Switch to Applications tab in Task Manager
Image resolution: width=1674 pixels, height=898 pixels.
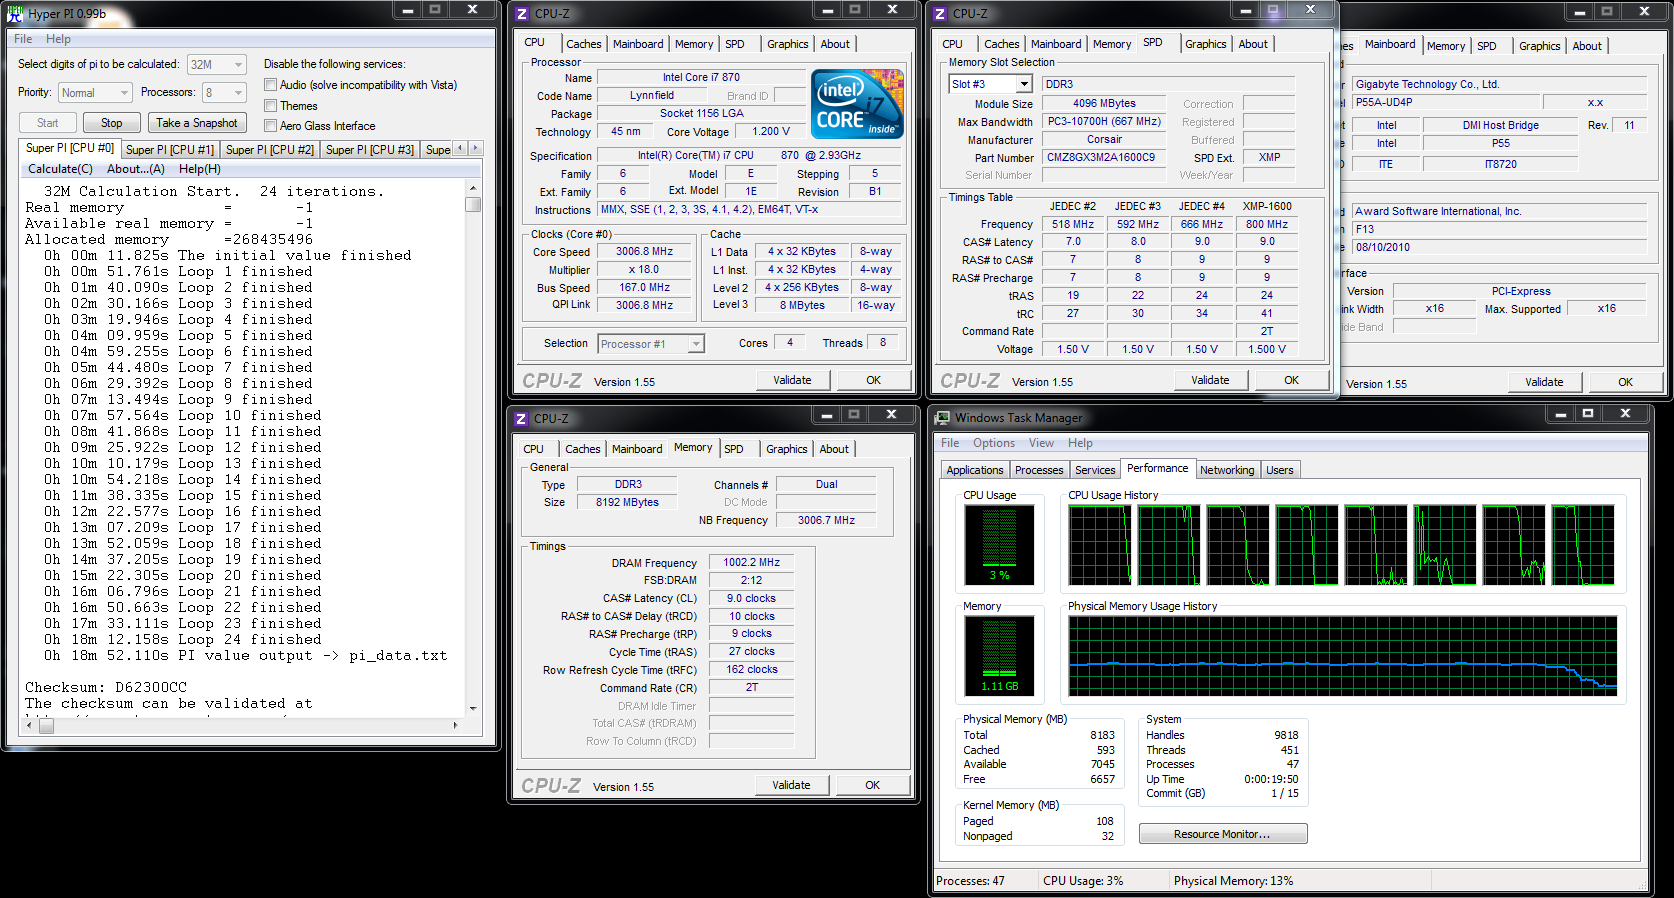coord(975,470)
